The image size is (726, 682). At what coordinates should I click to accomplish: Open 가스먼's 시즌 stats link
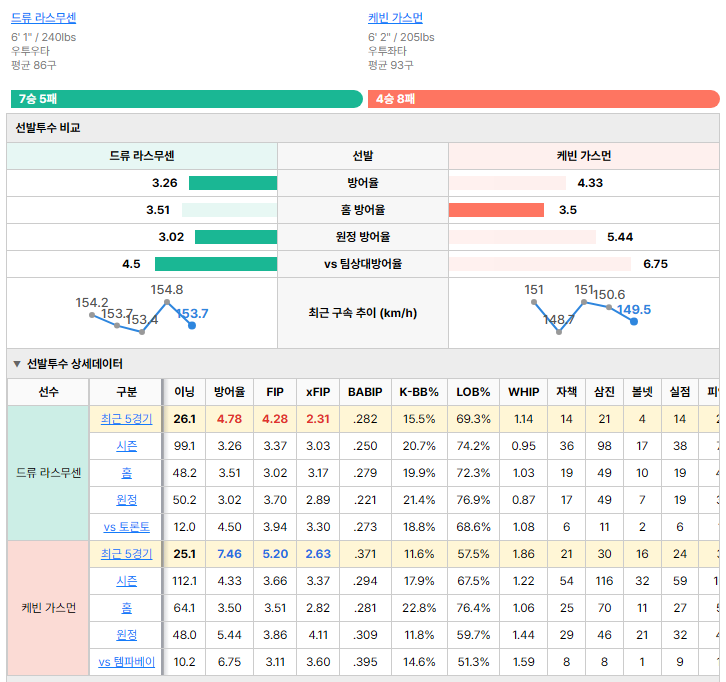click(x=126, y=581)
